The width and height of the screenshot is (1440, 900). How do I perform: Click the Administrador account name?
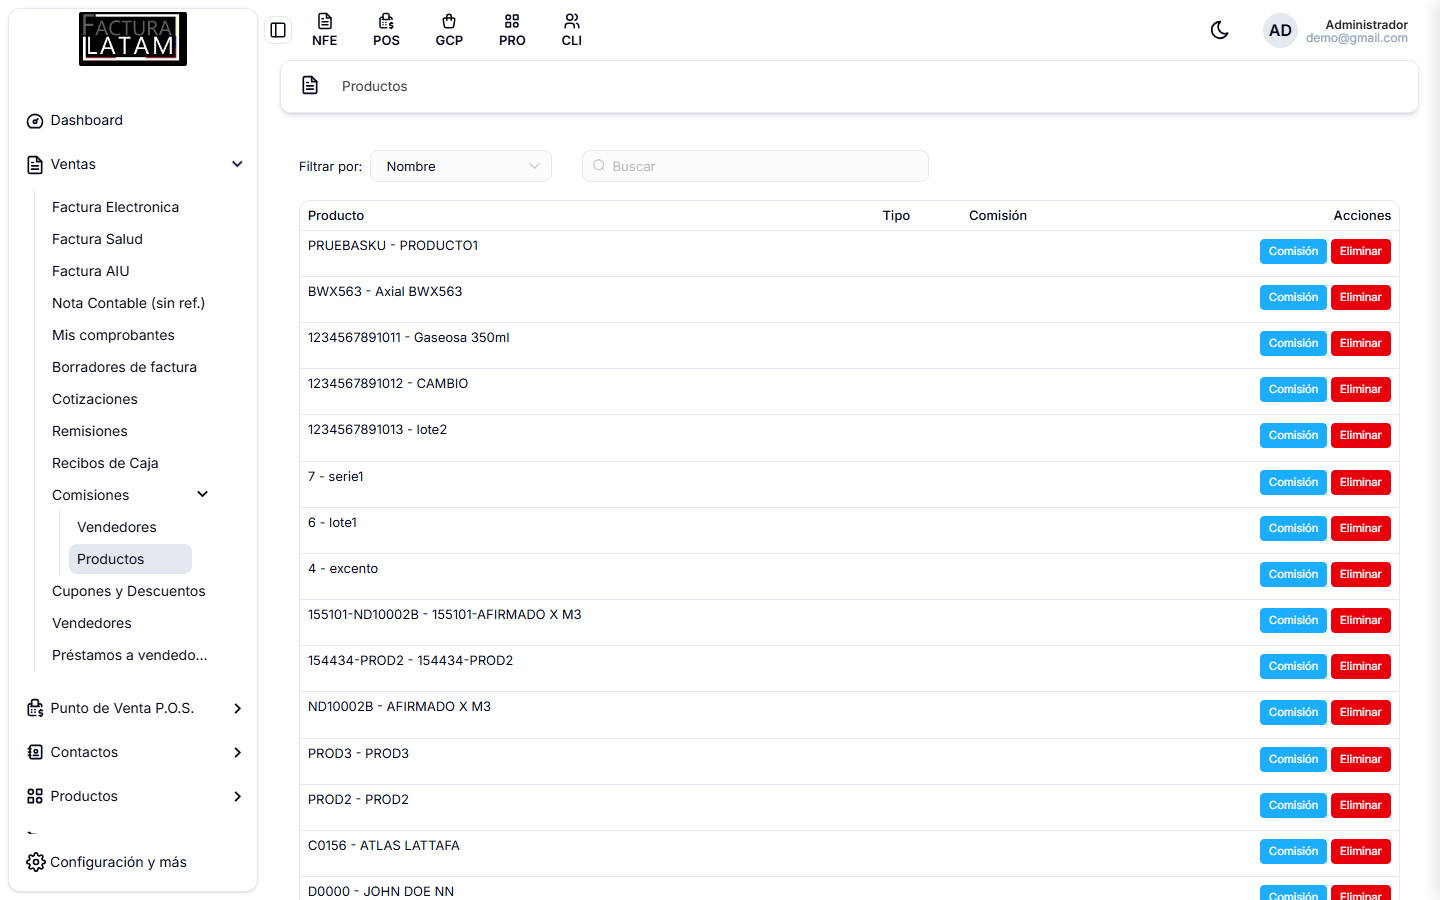(x=1366, y=24)
